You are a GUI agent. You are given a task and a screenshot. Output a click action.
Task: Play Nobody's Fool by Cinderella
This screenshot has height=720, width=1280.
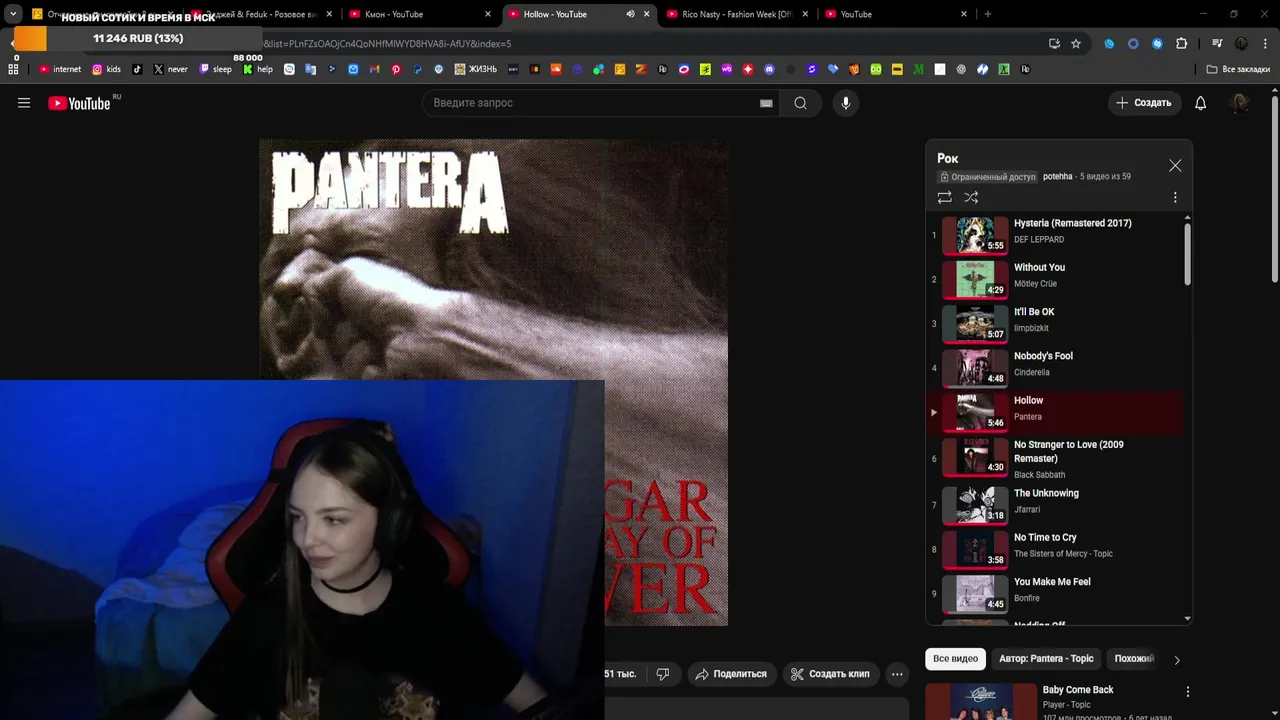(1055, 367)
